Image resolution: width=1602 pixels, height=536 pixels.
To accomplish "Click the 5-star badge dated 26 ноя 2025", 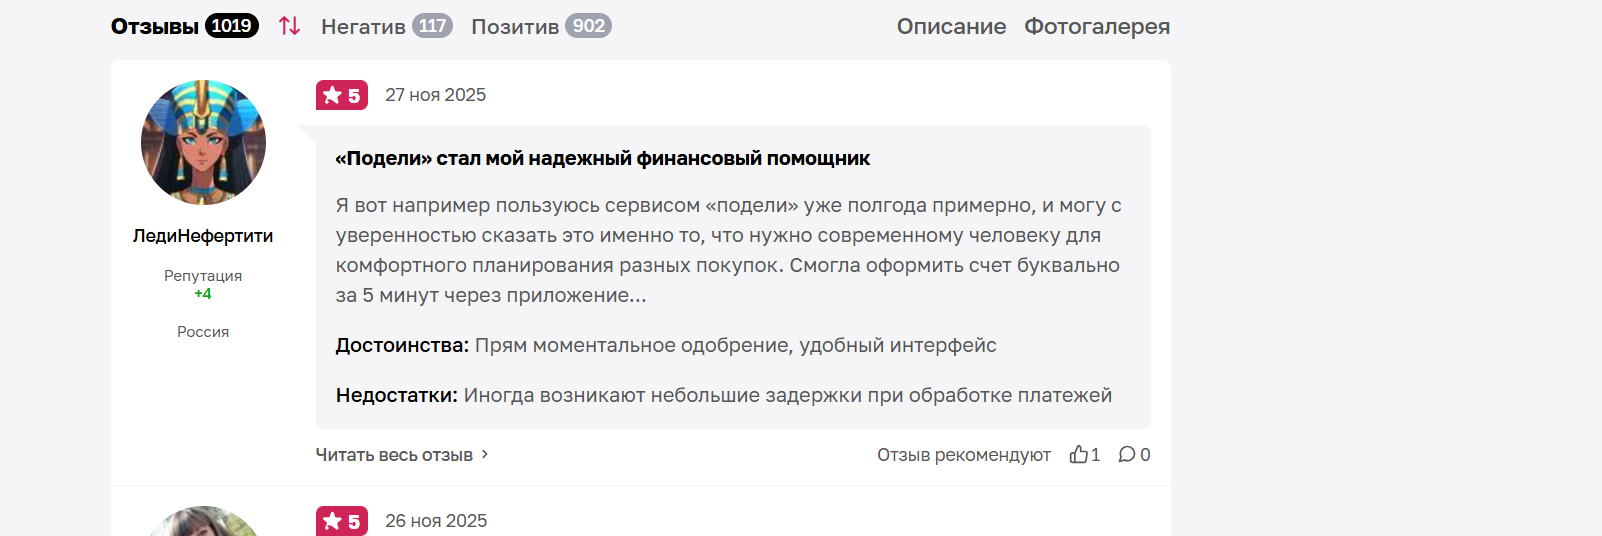I will [342, 521].
